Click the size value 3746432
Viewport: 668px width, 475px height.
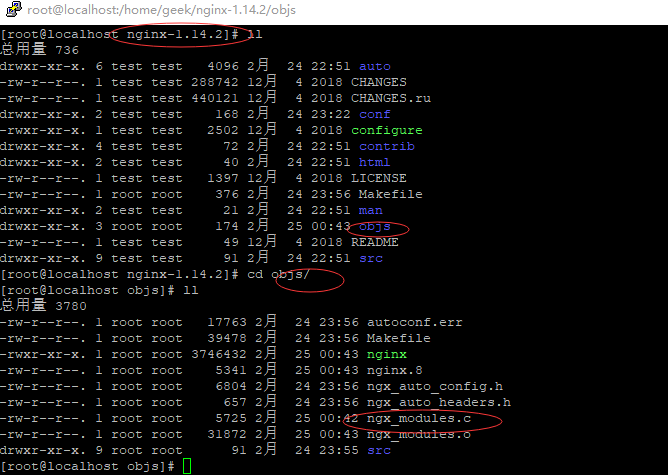(219, 354)
